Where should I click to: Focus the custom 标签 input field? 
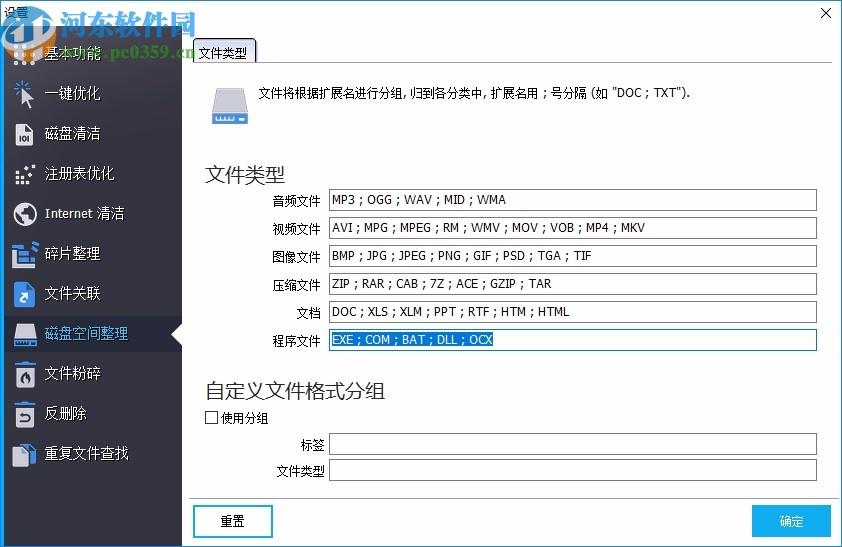coord(572,444)
